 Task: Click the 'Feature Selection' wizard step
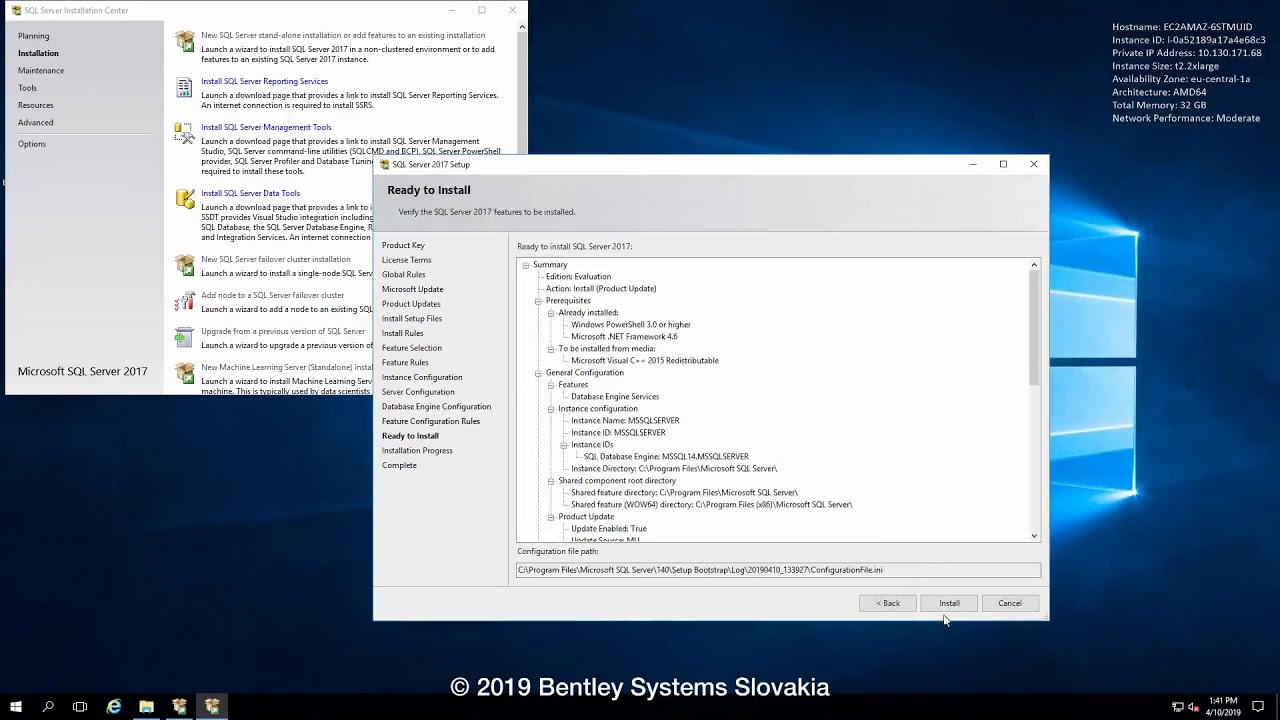(411, 348)
